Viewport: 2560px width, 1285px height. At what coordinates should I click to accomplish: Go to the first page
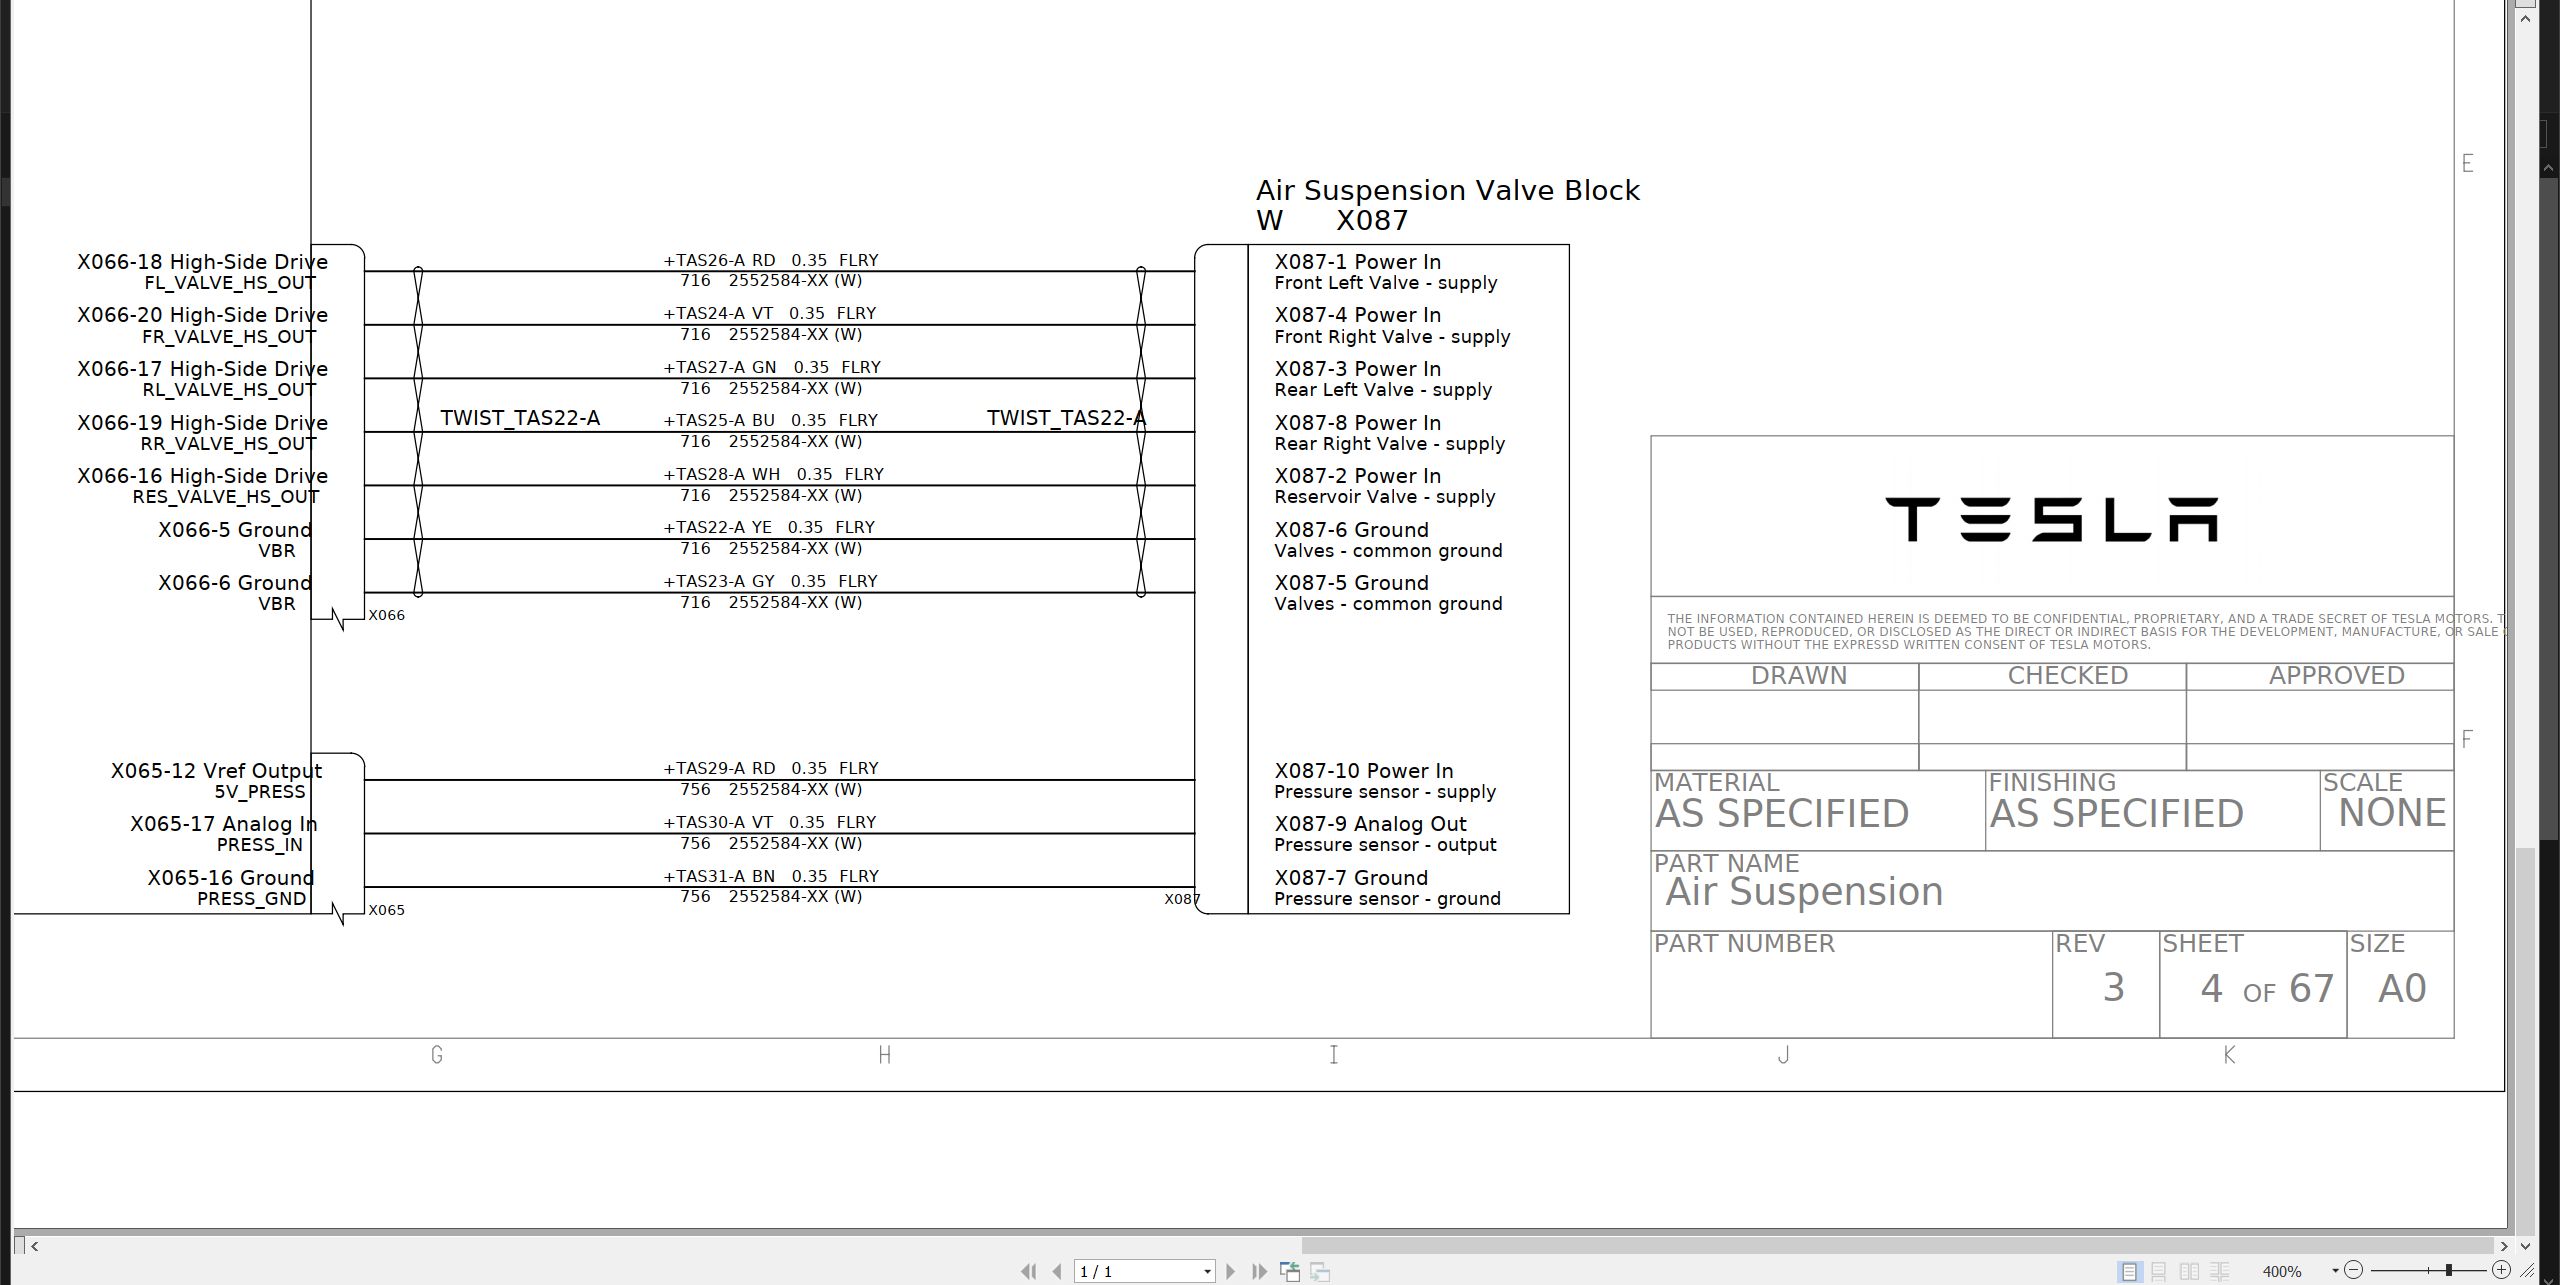(x=1028, y=1271)
